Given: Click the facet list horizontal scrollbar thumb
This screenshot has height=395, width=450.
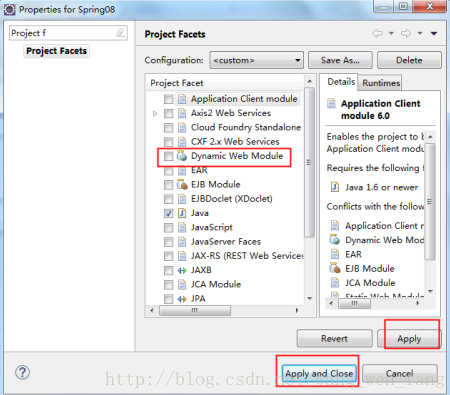Looking at the screenshot, I should pyautogui.click(x=195, y=310).
